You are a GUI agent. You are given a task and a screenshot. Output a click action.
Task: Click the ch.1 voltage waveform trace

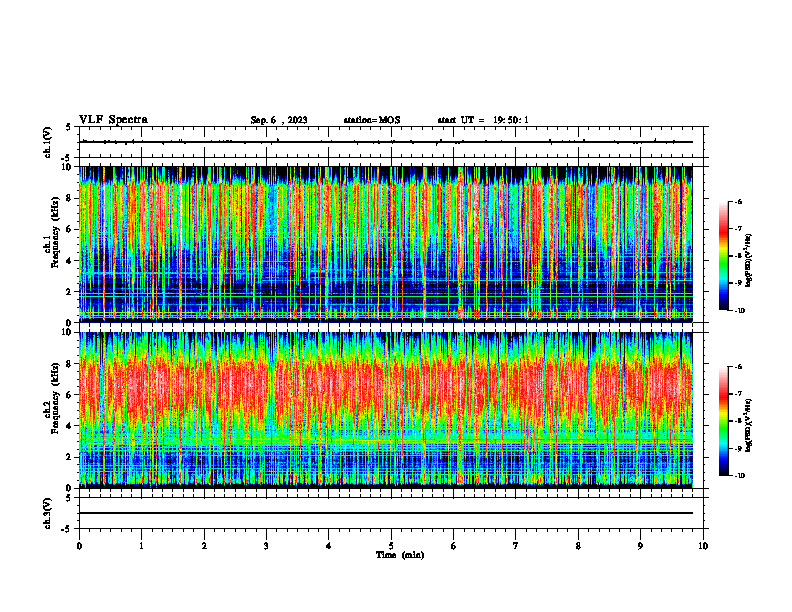[386, 142]
